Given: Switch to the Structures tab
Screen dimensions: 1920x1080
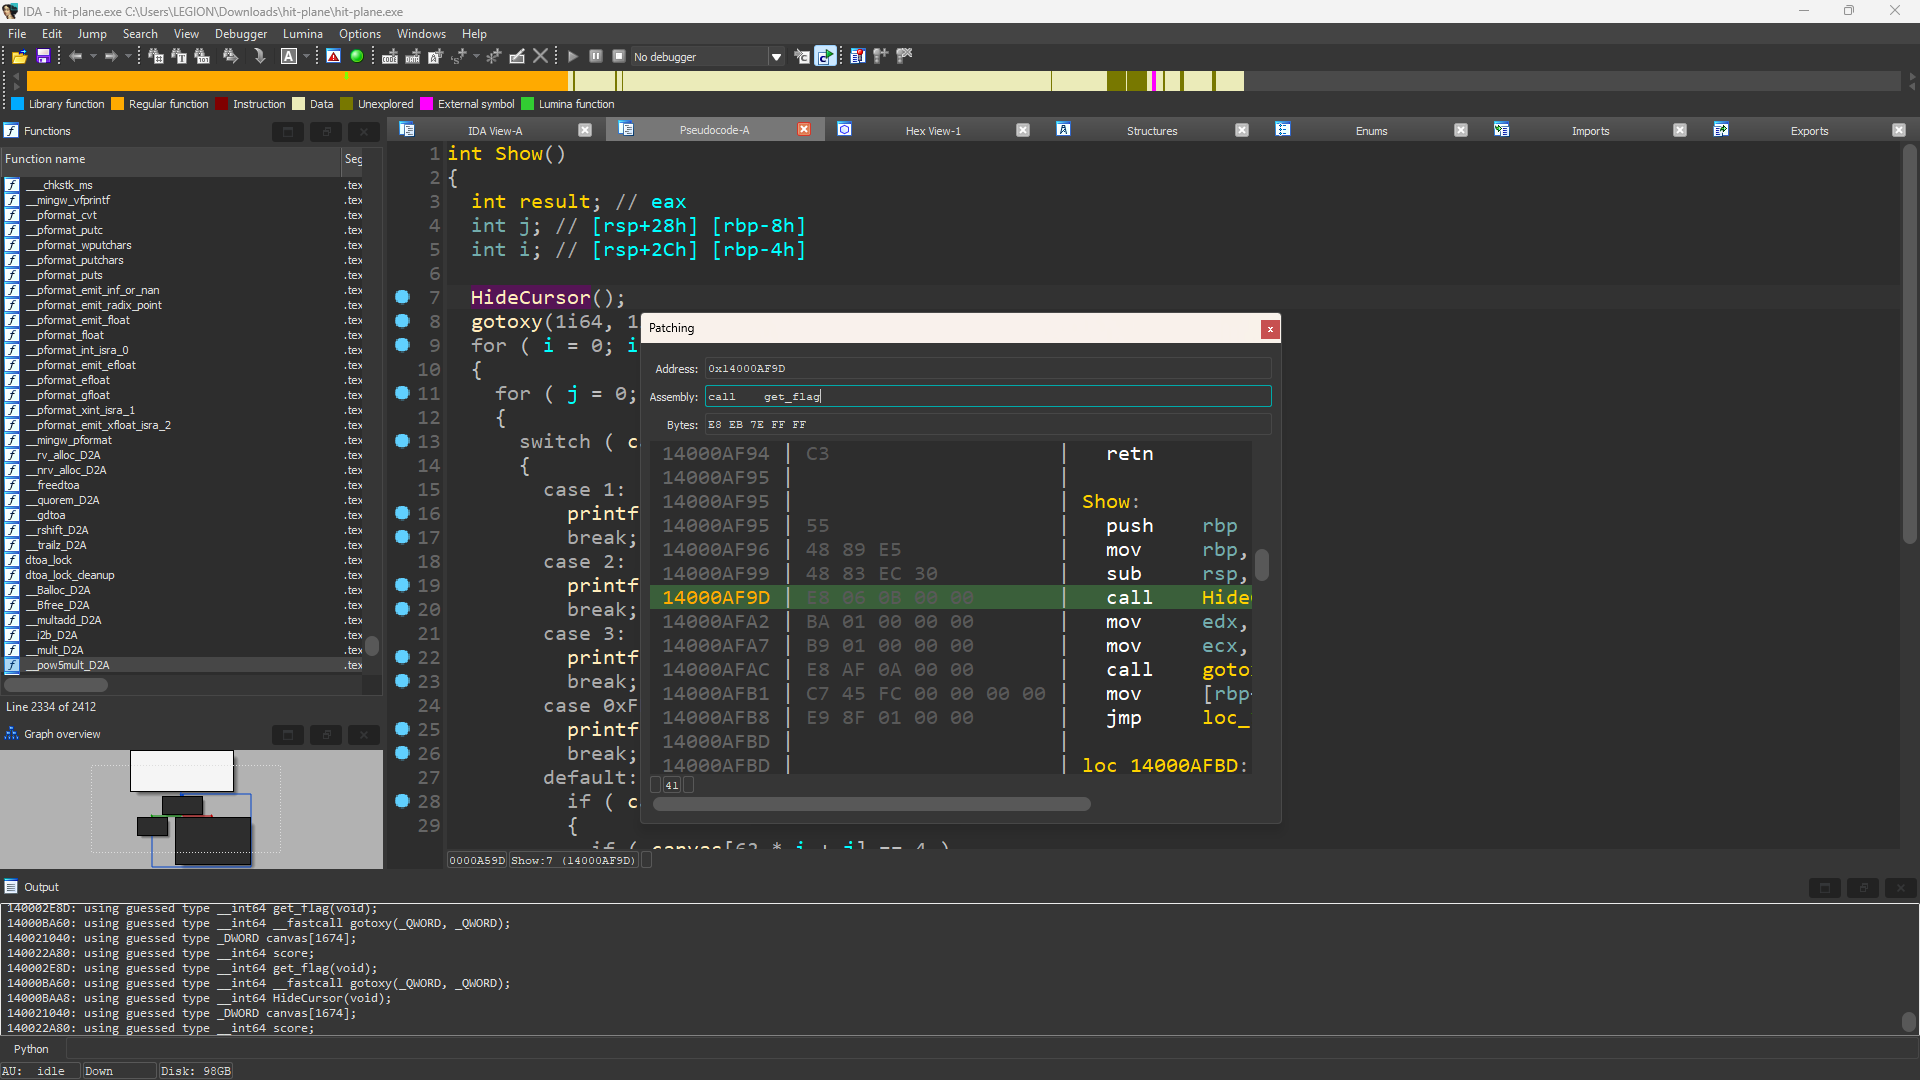Looking at the screenshot, I should click(1152, 131).
